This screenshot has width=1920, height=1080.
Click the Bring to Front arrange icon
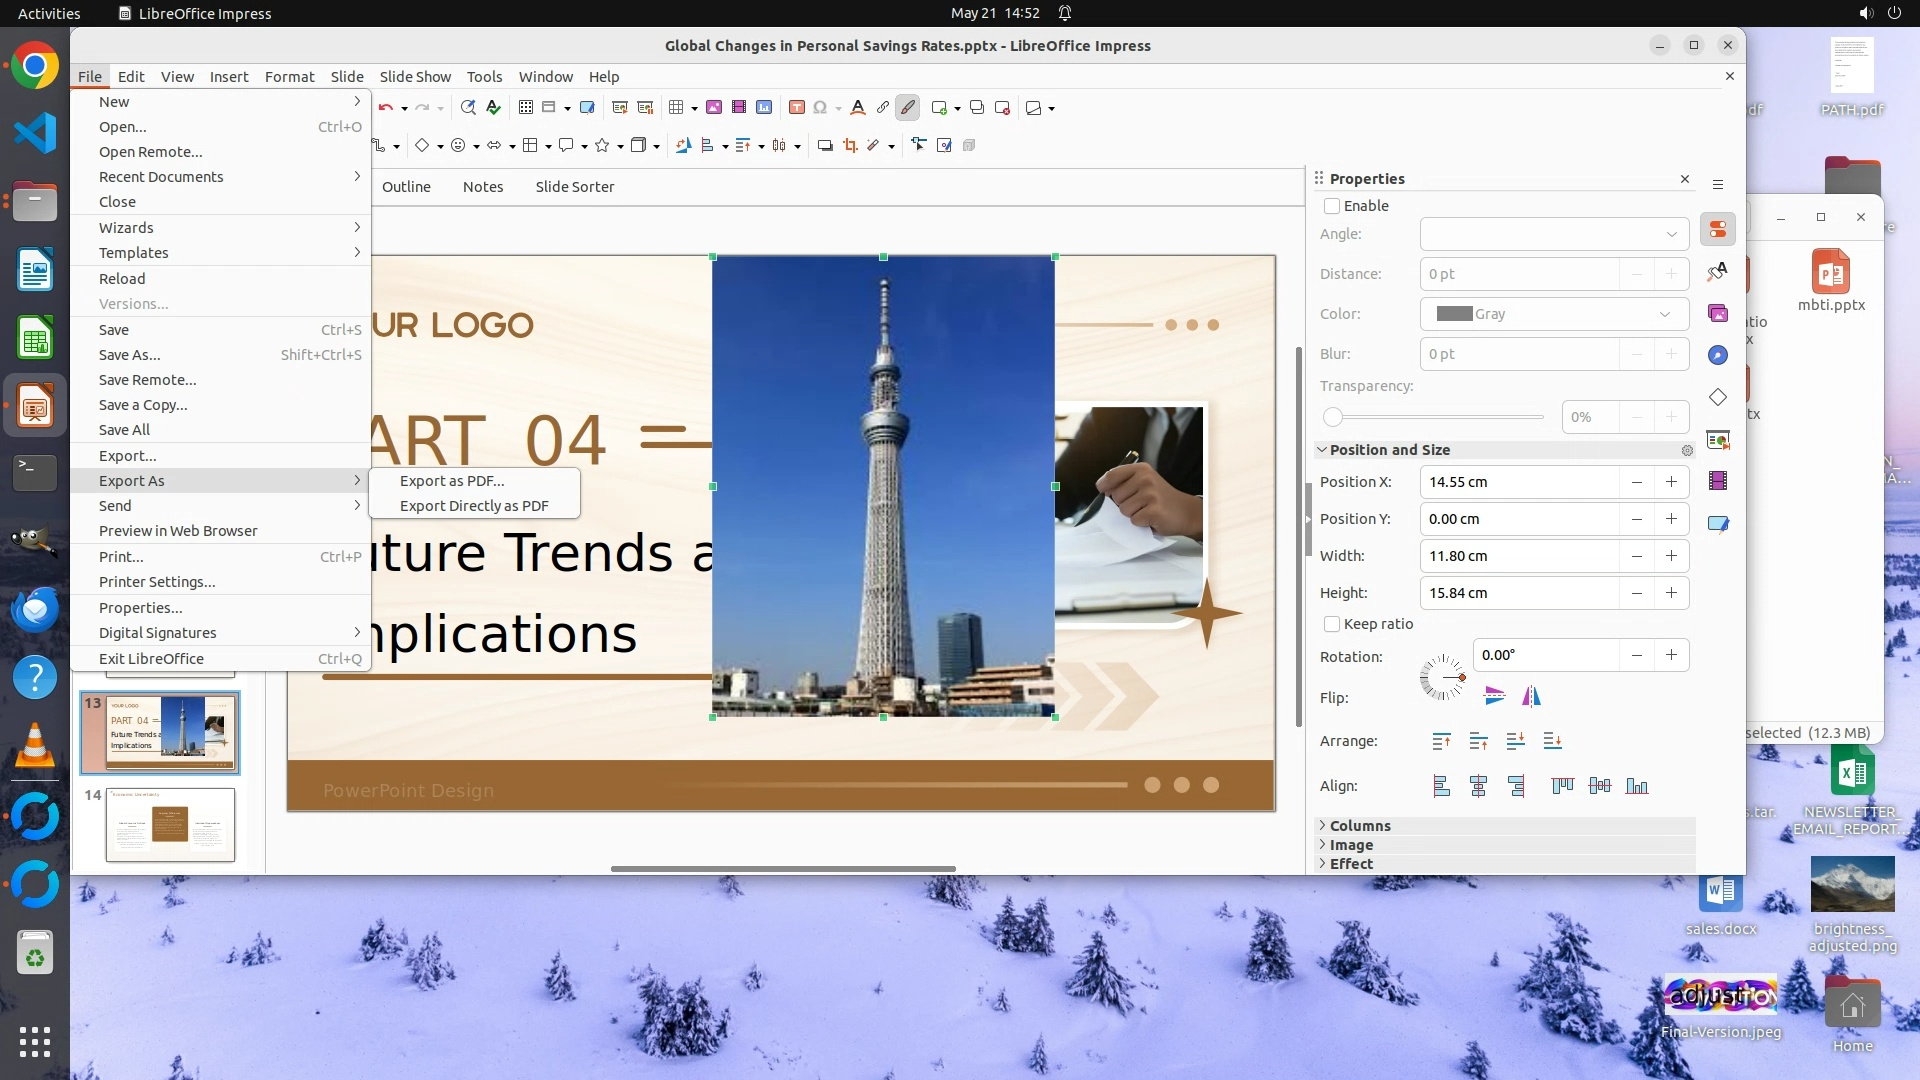tap(1441, 741)
